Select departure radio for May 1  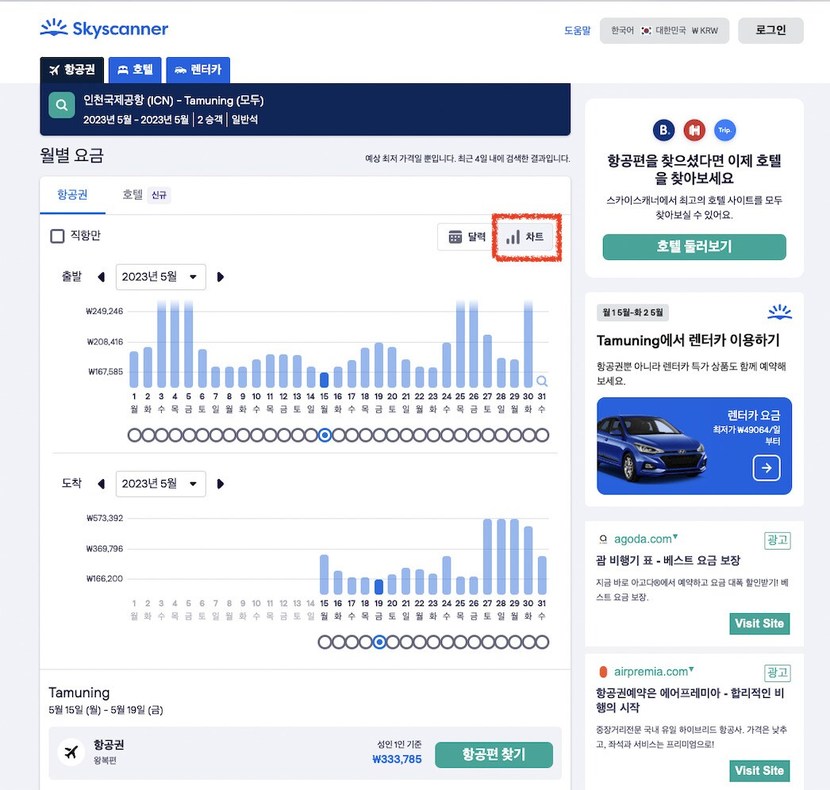[x=134, y=435]
